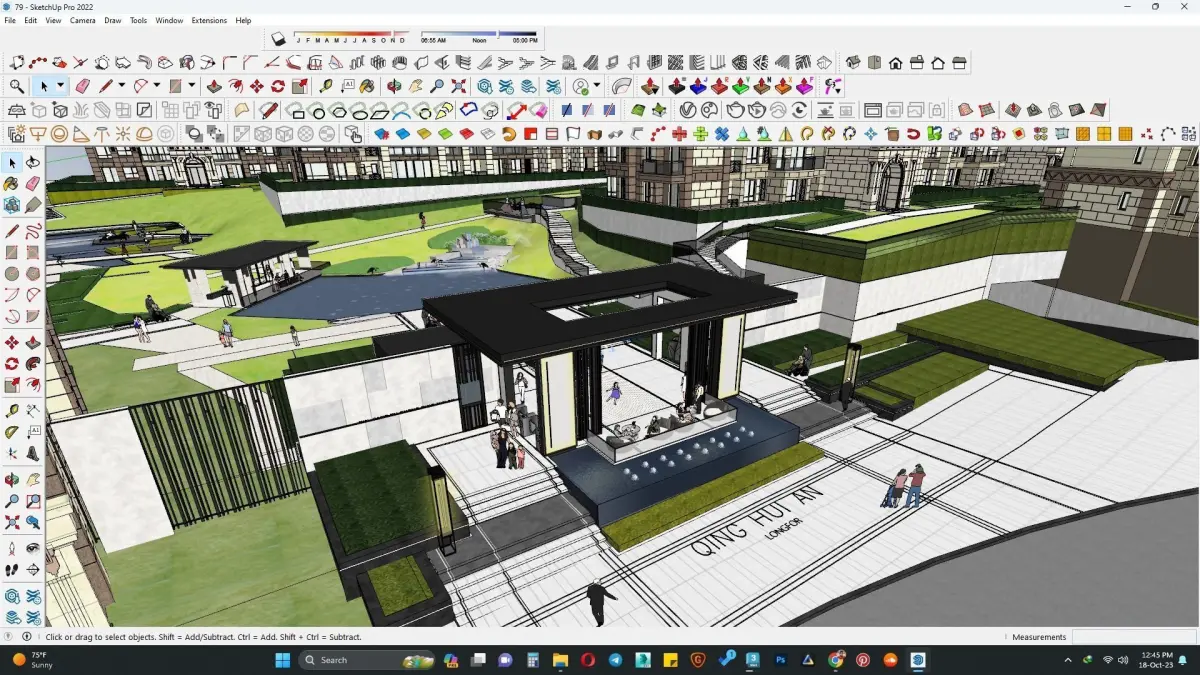This screenshot has height=675, width=1200.
Task: Select the Move tool in top toolbar
Action: click(257, 87)
